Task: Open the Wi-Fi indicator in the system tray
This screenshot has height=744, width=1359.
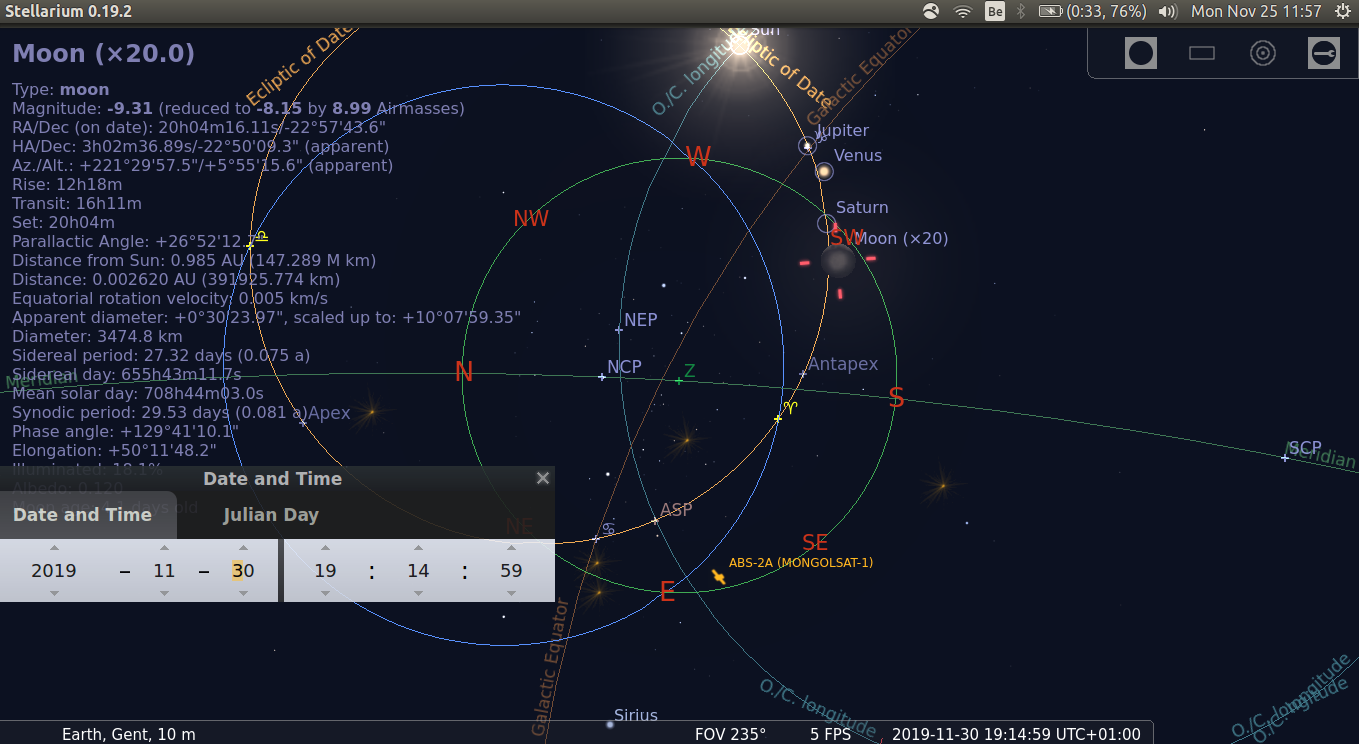Action: click(963, 12)
